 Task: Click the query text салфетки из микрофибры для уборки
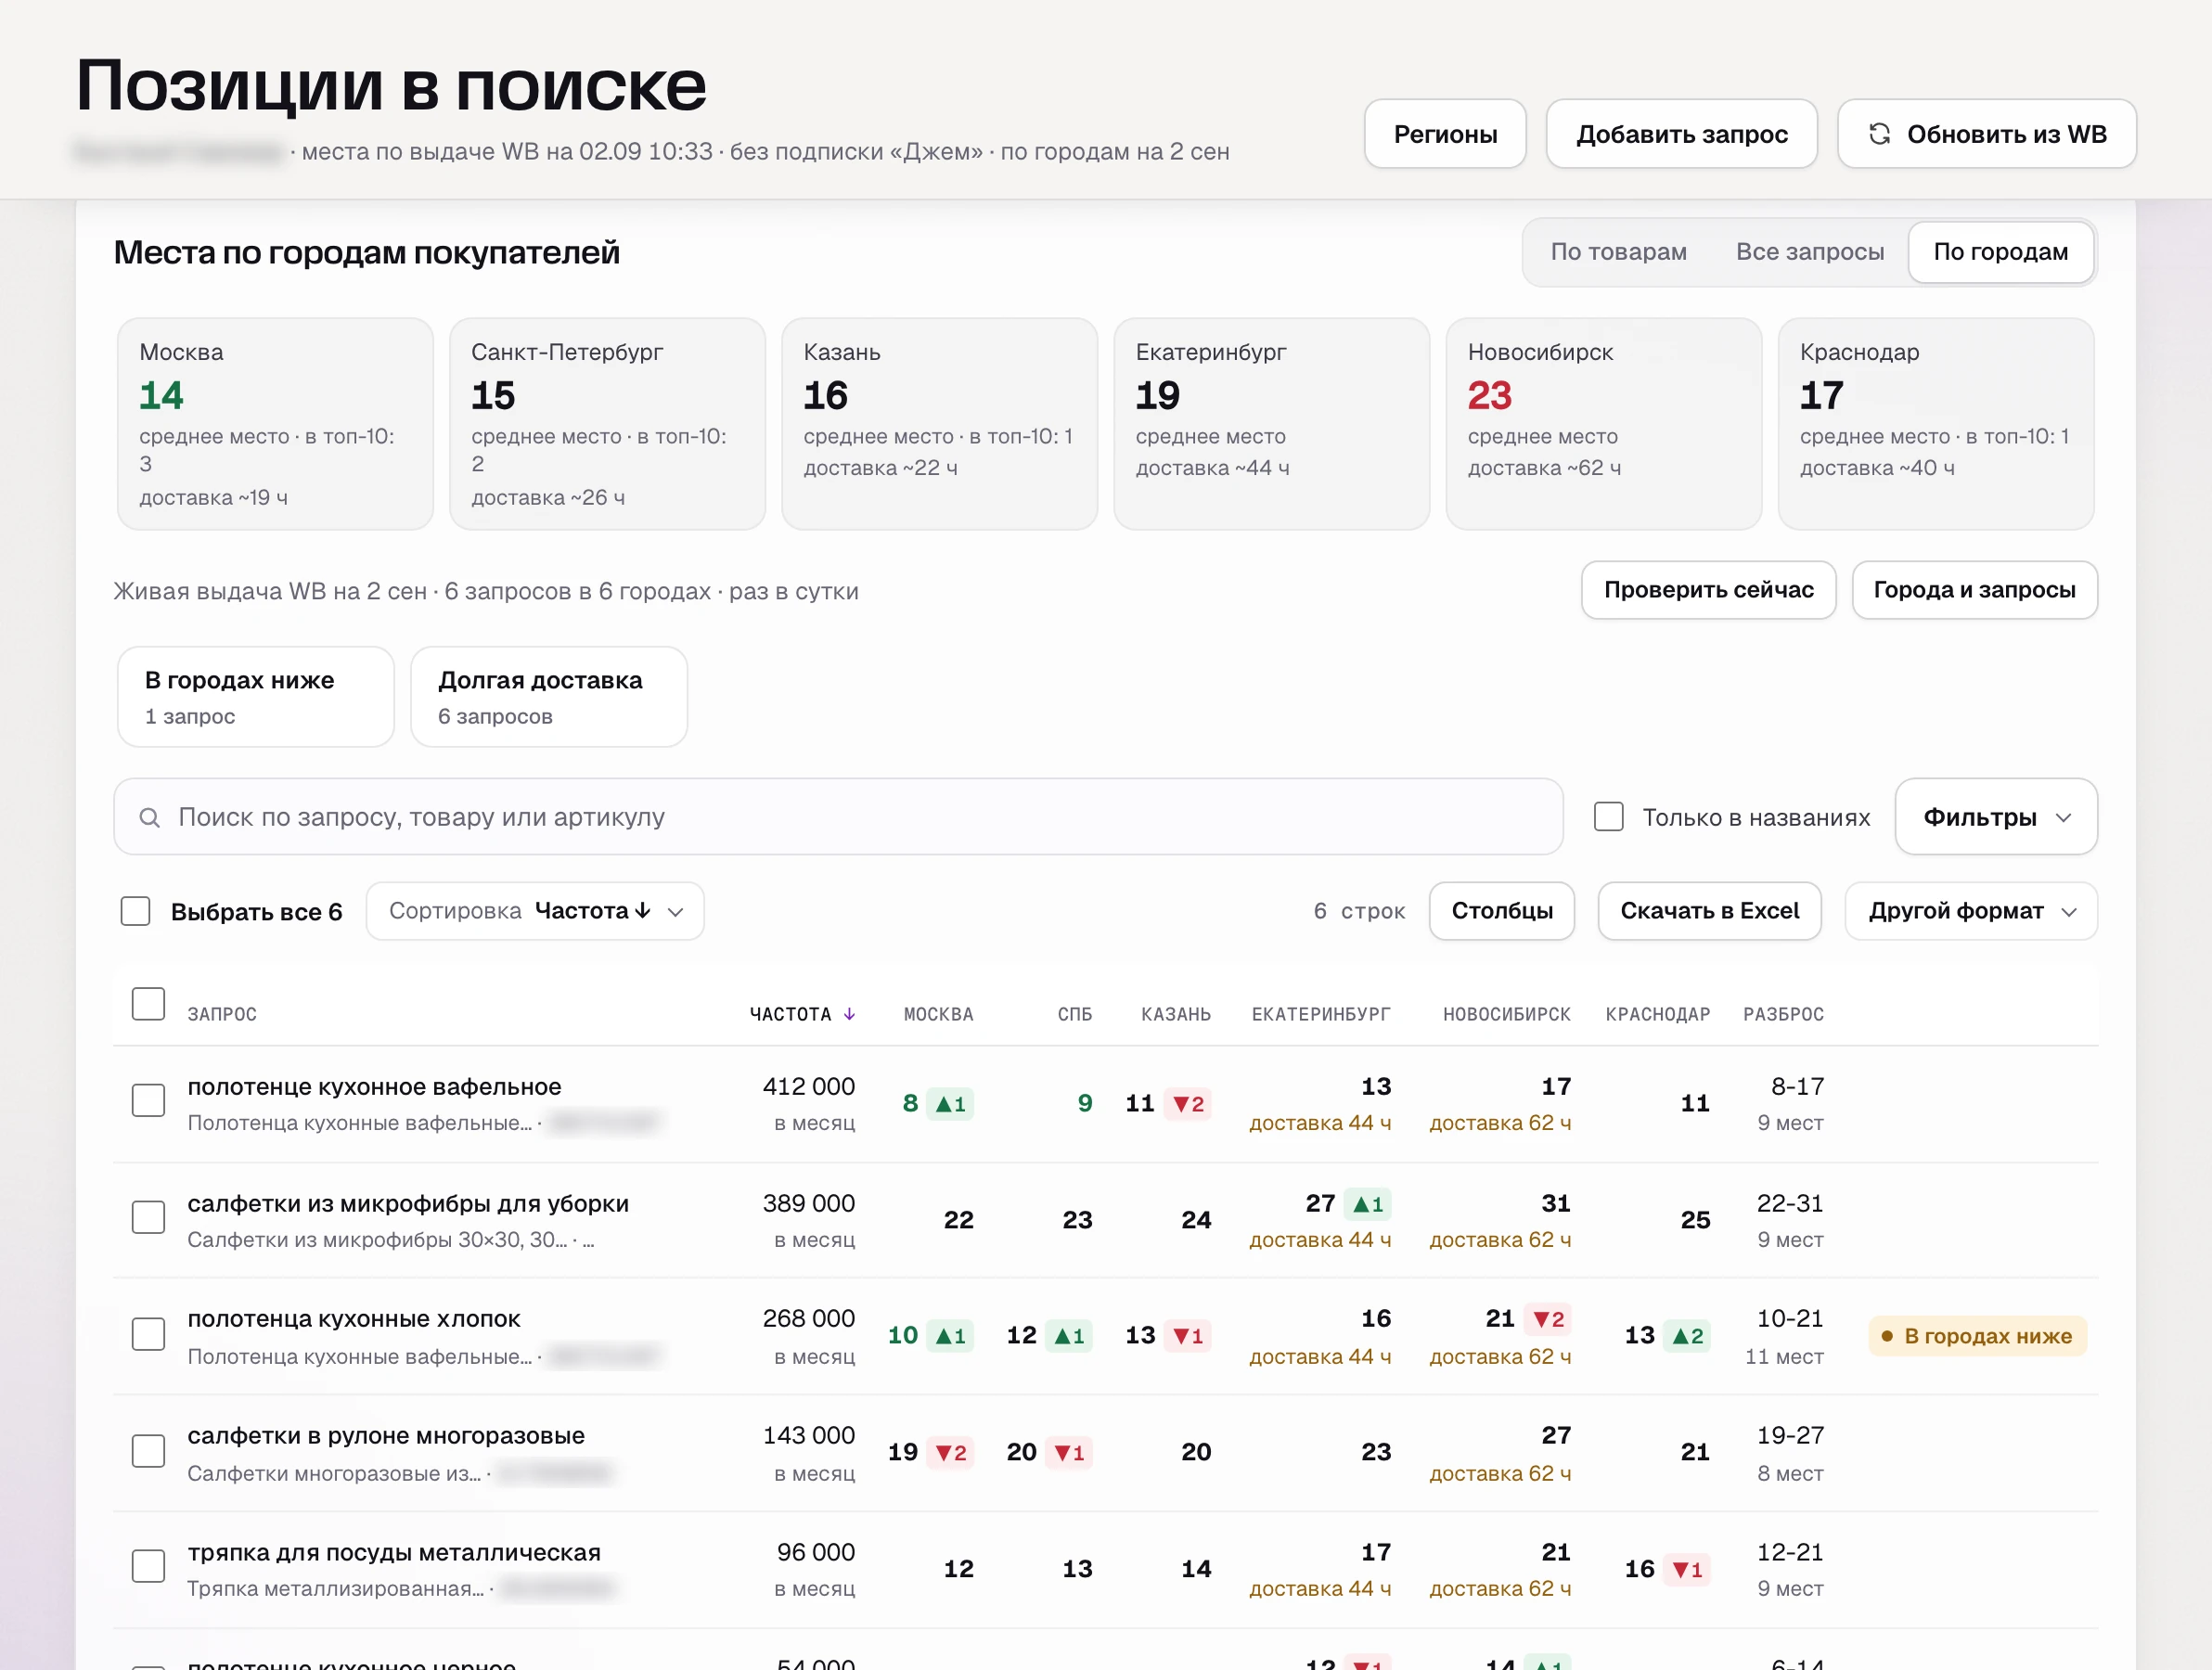point(408,1203)
